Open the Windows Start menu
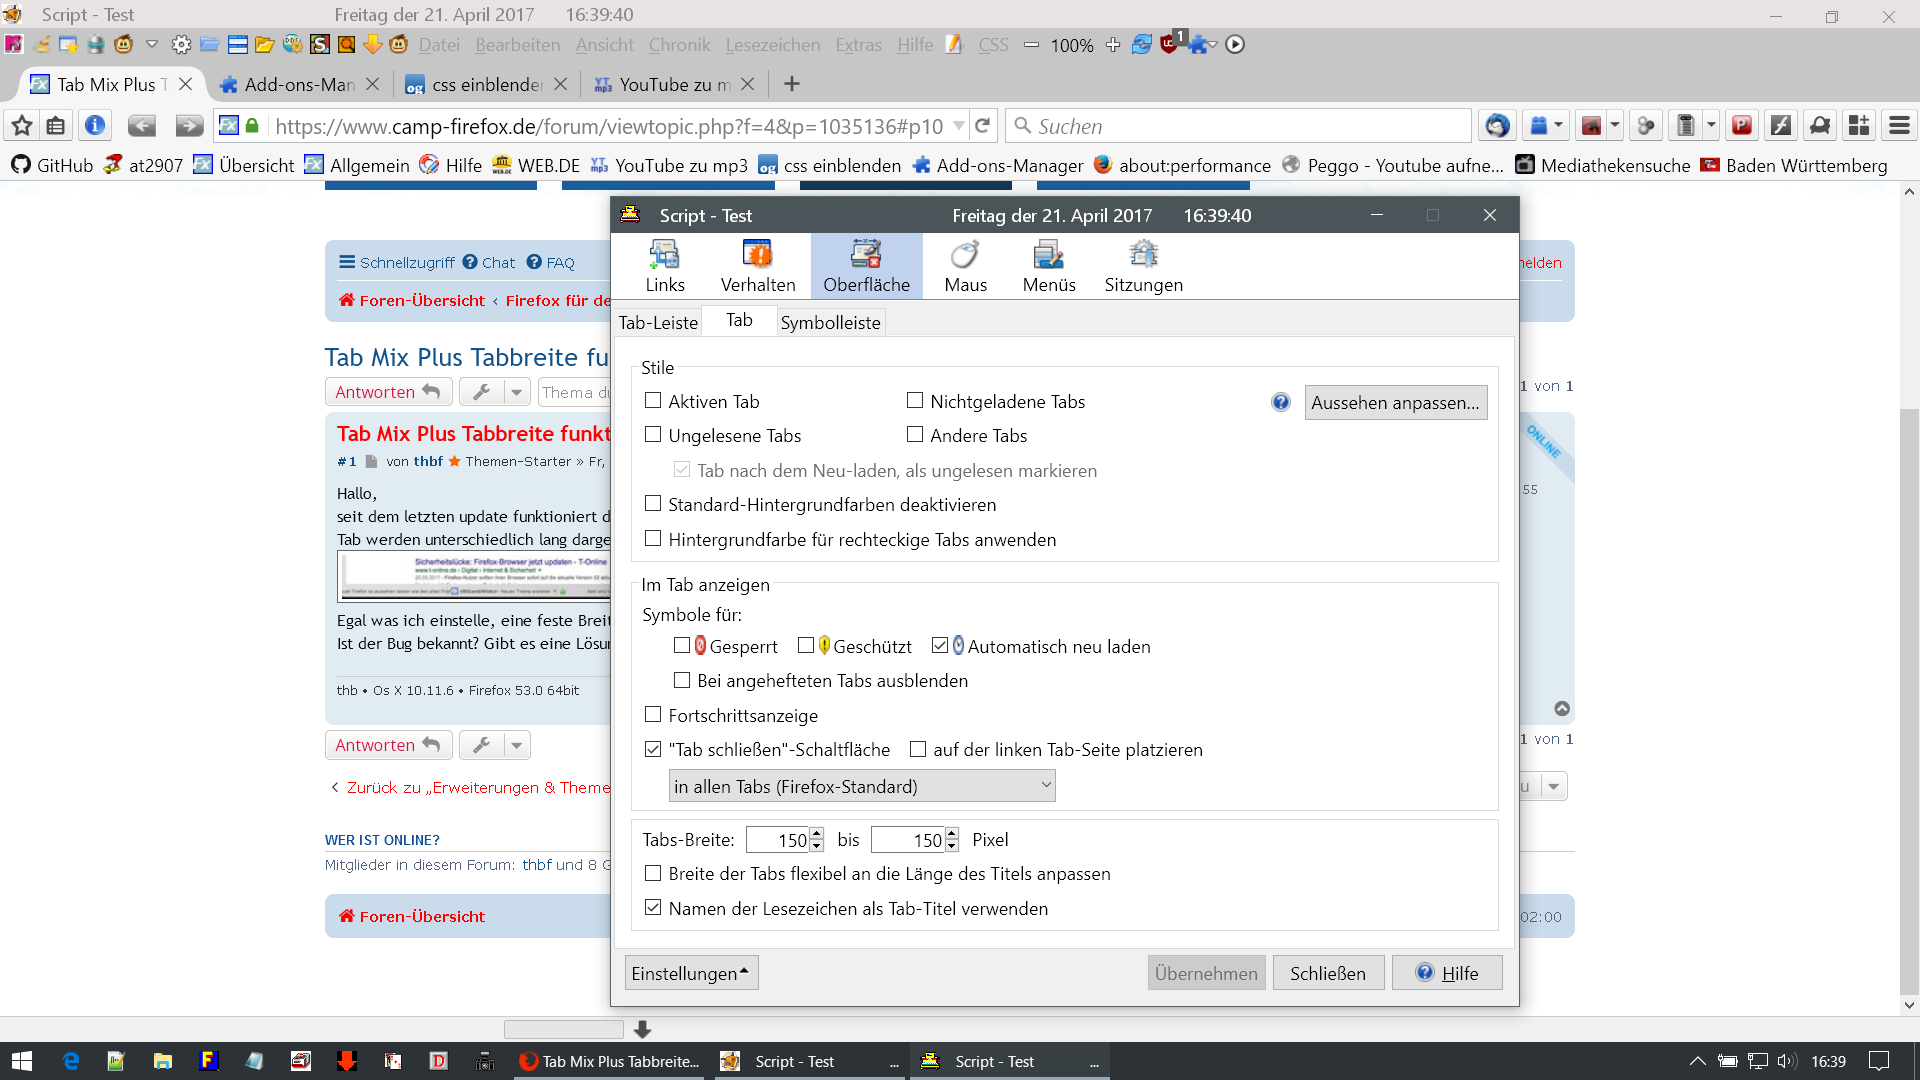 click(22, 1061)
